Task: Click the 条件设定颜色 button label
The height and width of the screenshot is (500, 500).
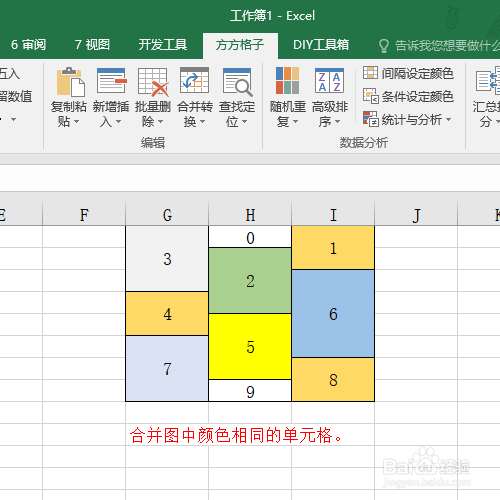Action: [x=417, y=96]
